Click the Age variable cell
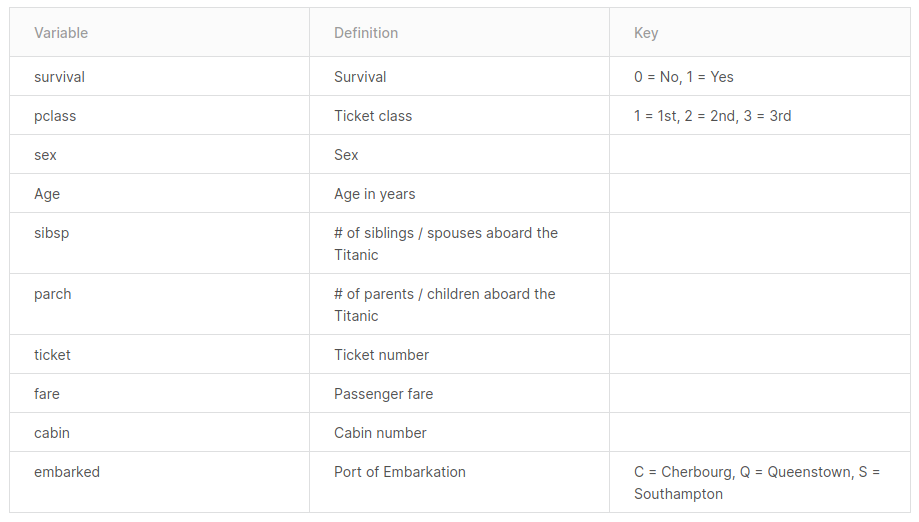The width and height of the screenshot is (919, 522). pyautogui.click(x=159, y=194)
